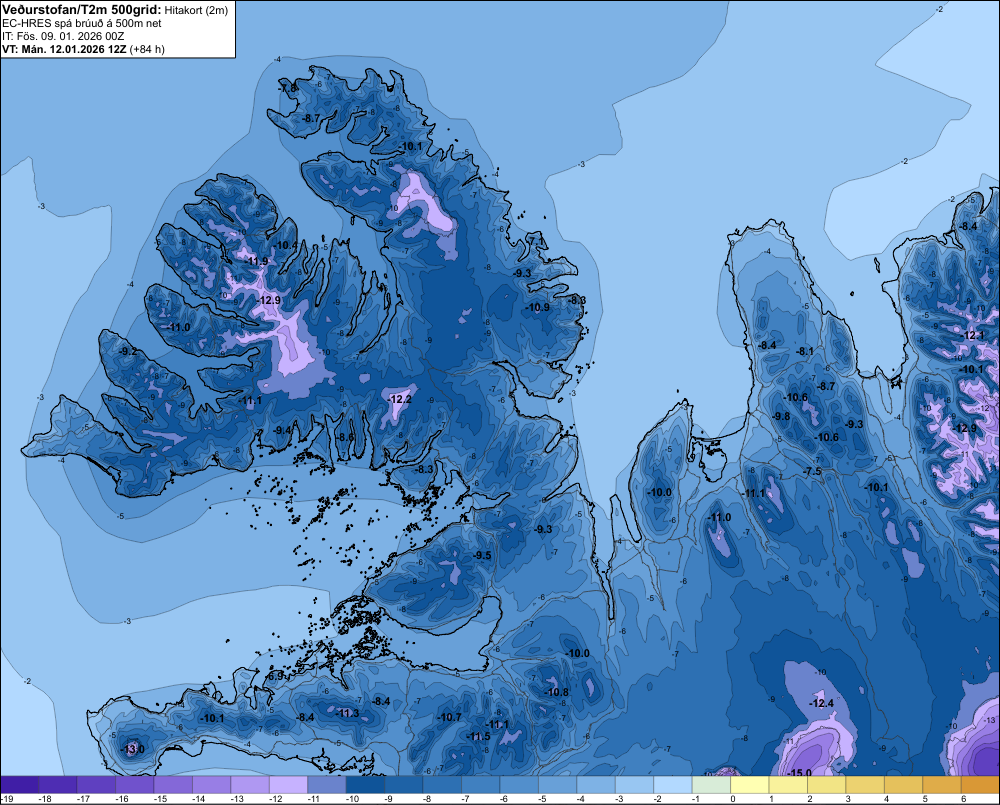Click the -8.1 temperature value

click(805, 351)
